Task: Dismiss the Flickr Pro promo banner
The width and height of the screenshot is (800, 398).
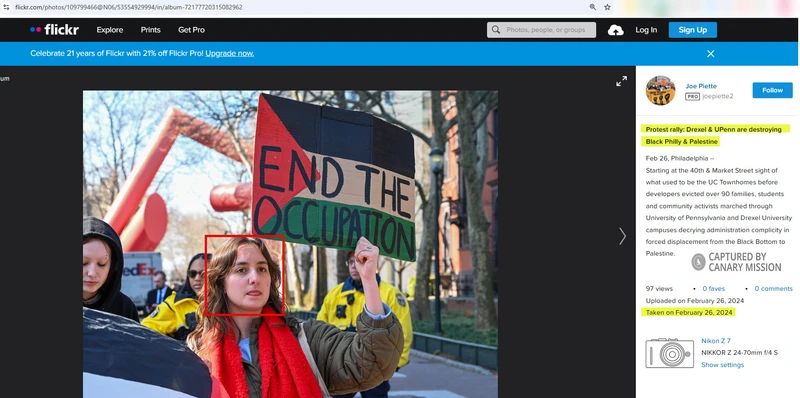Action: point(710,54)
